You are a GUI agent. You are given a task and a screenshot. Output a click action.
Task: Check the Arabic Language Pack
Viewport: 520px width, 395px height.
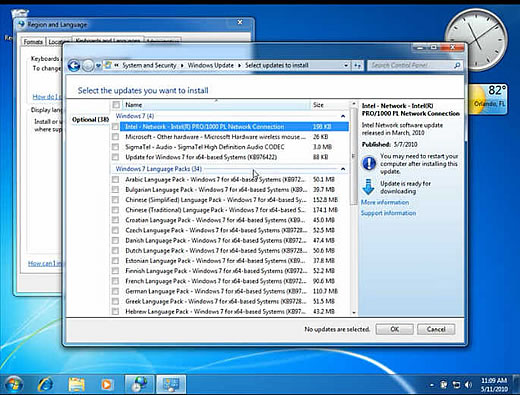point(115,180)
